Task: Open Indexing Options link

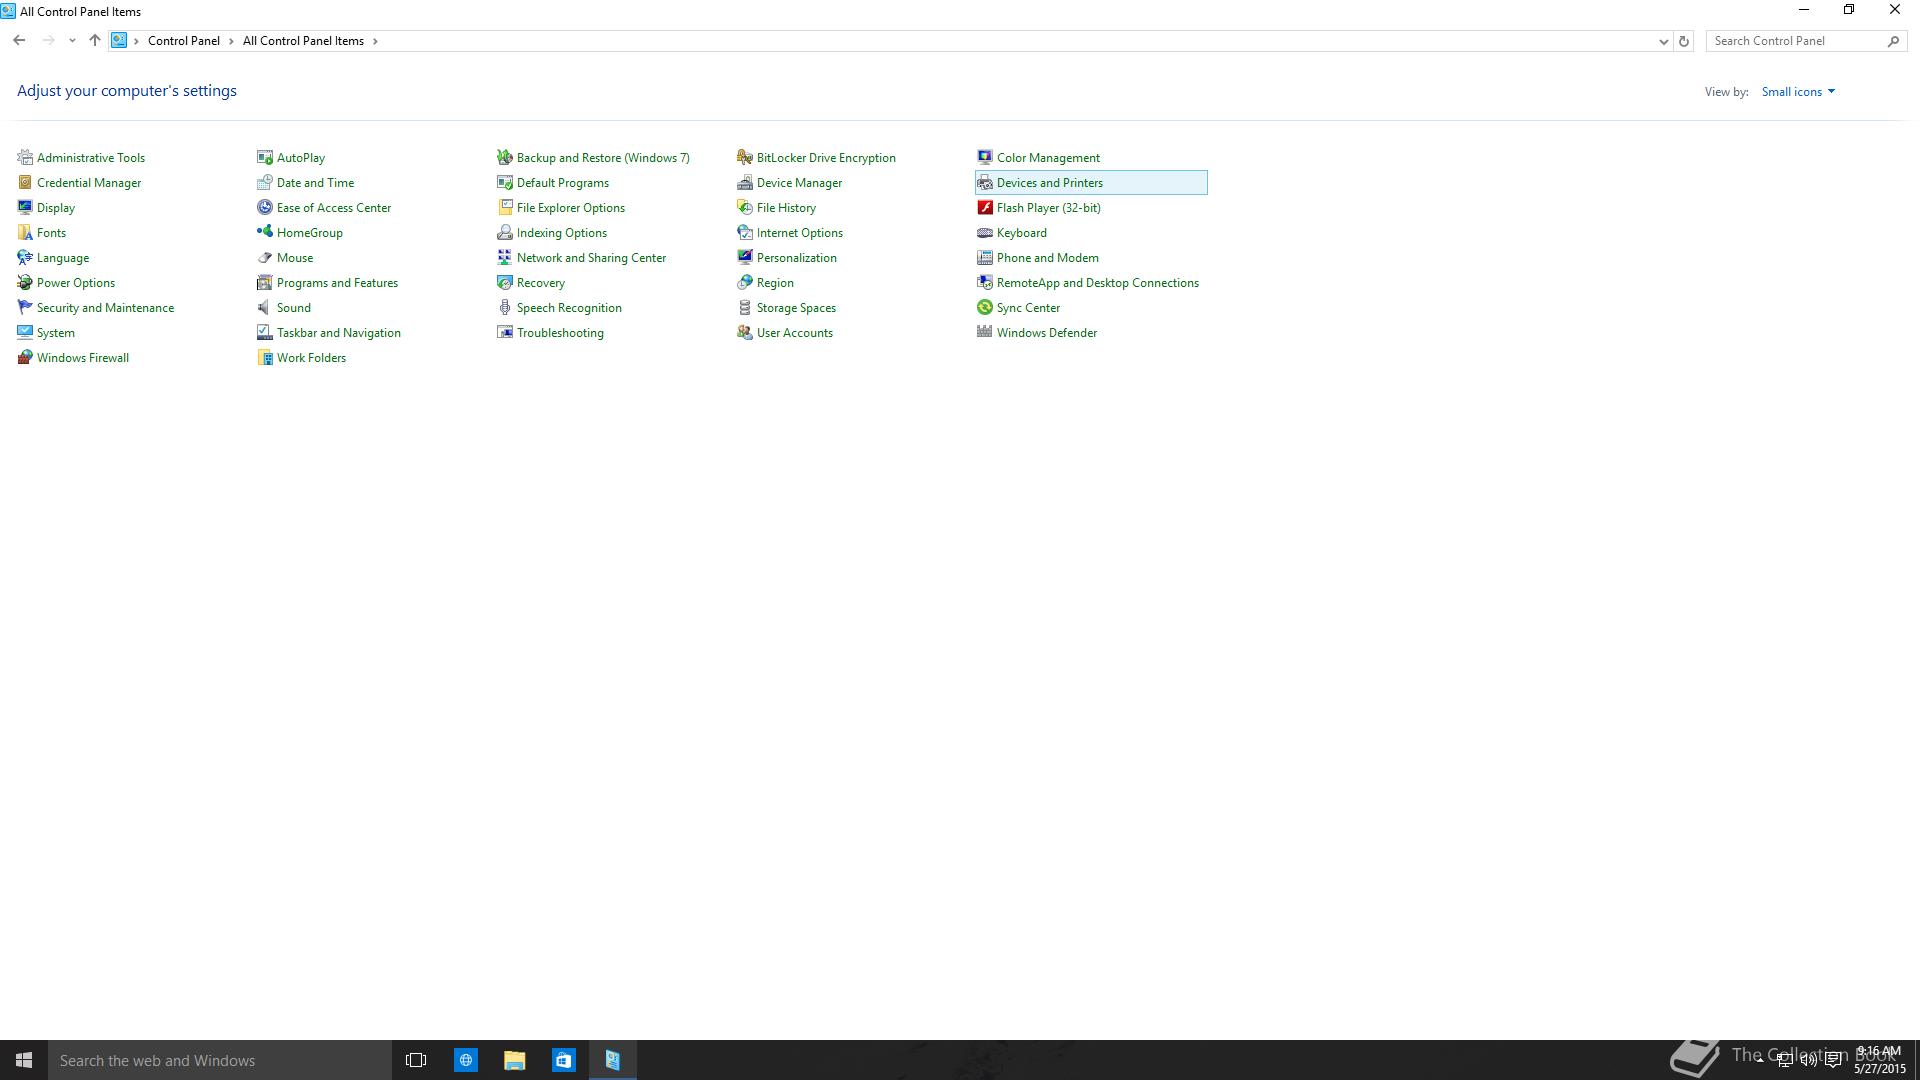Action: [x=562, y=233]
